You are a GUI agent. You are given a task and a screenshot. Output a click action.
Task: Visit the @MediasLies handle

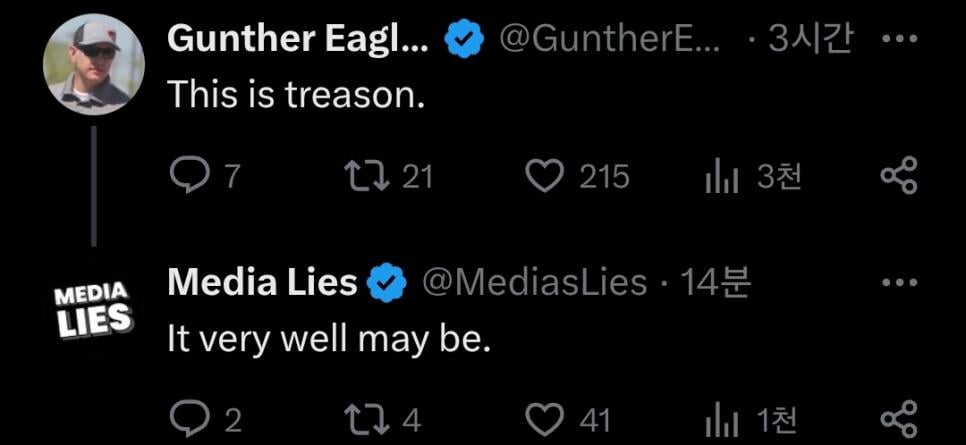tap(535, 283)
